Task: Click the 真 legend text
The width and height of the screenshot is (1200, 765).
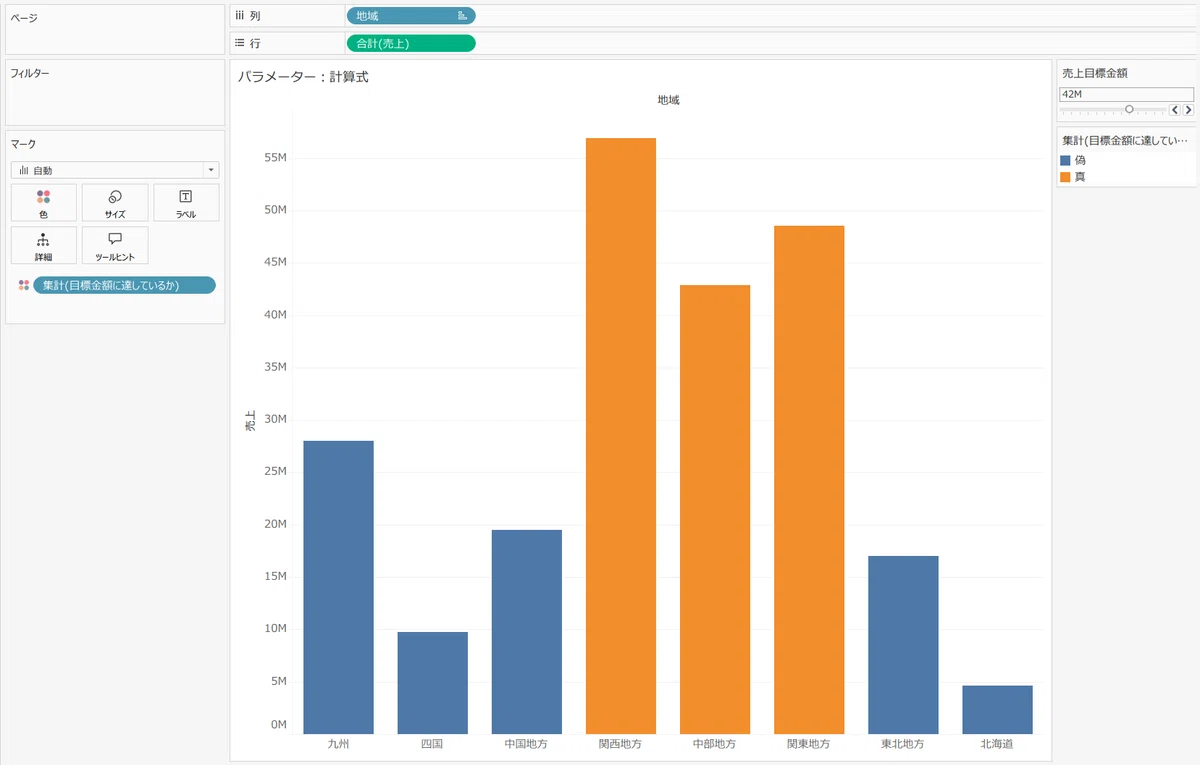Action: coord(1080,177)
